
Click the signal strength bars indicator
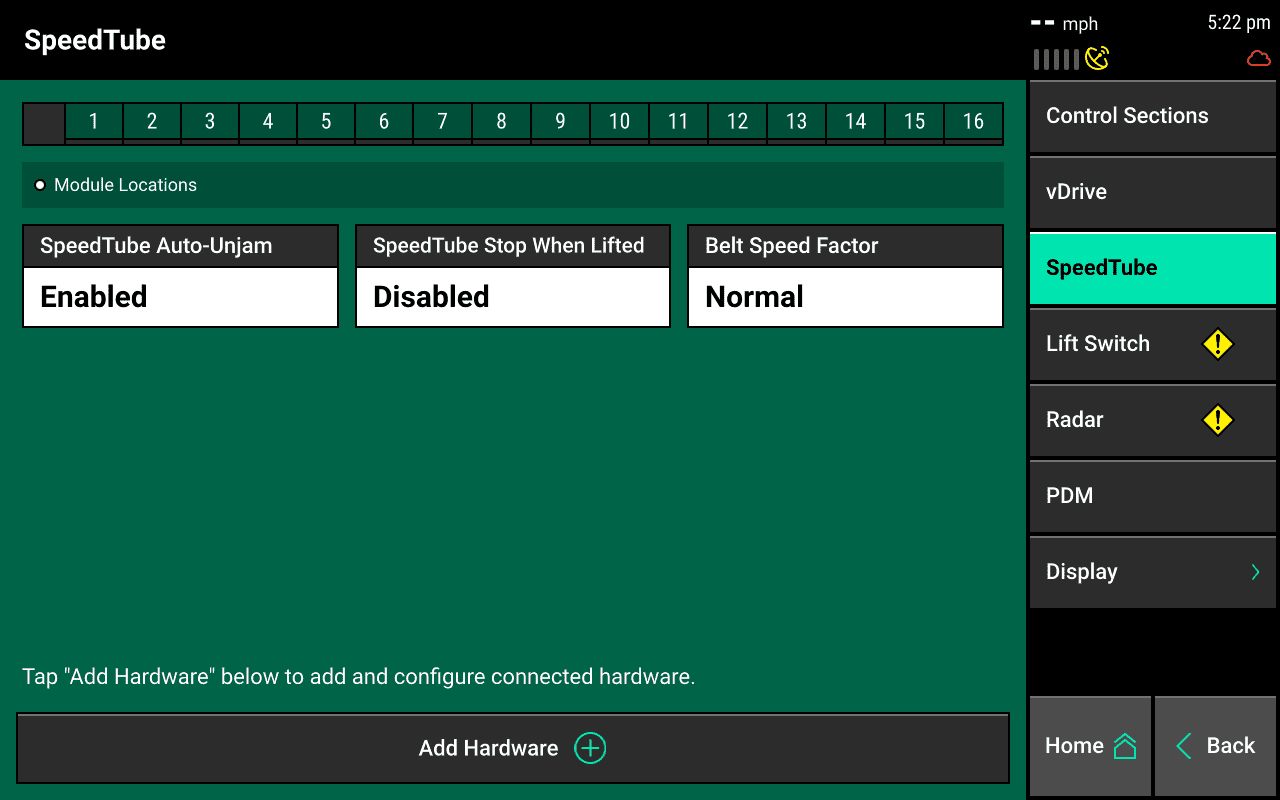coord(1056,60)
